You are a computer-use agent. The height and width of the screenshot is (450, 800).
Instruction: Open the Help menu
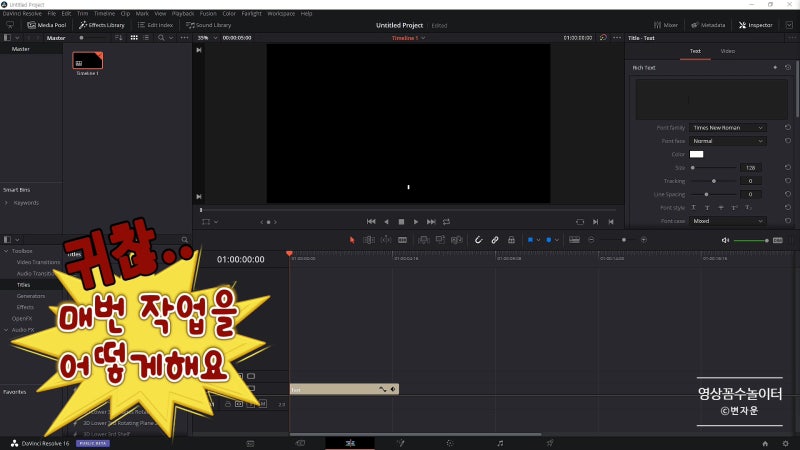306,14
